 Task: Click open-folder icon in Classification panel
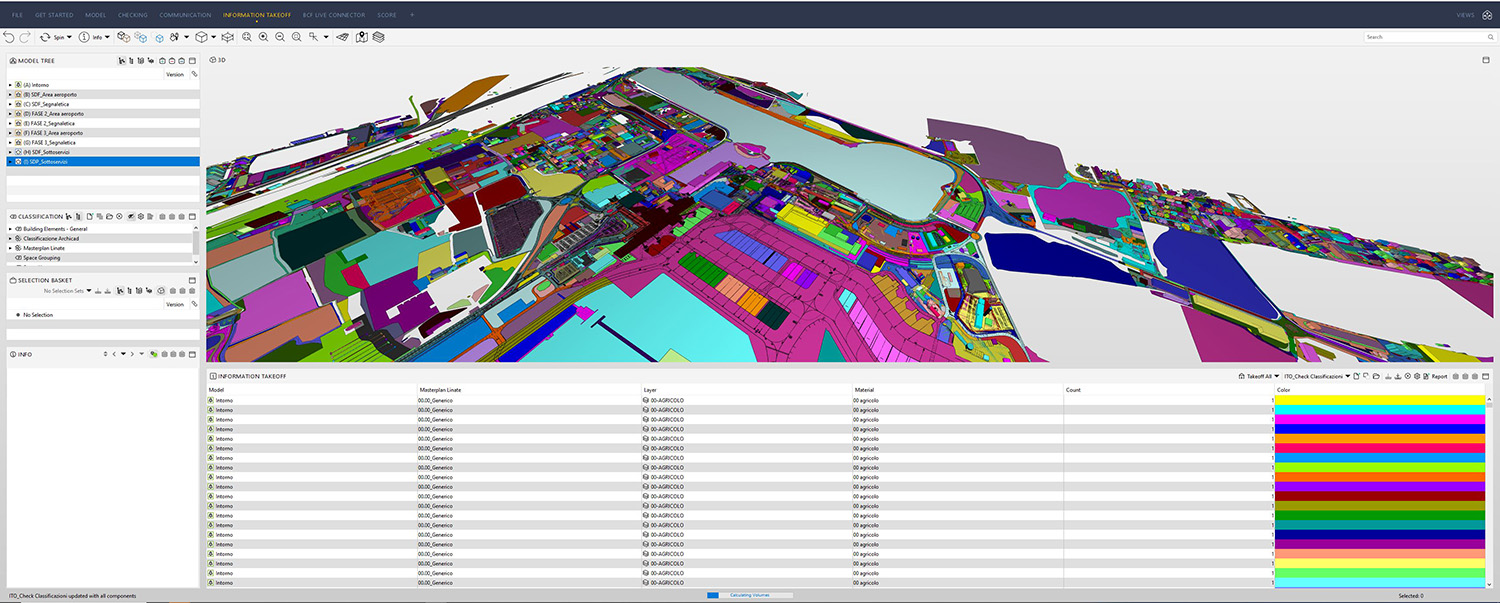click(x=109, y=216)
